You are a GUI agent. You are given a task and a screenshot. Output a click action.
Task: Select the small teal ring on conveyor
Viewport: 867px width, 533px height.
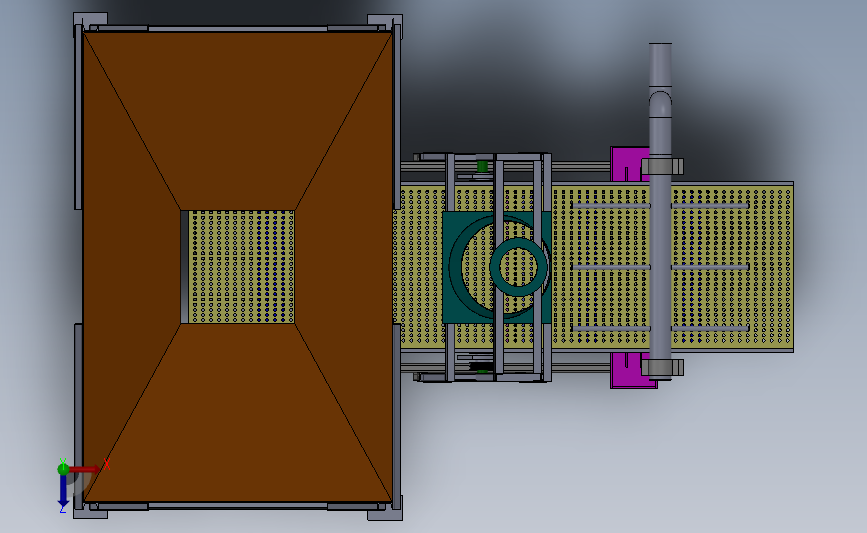tap(519, 266)
